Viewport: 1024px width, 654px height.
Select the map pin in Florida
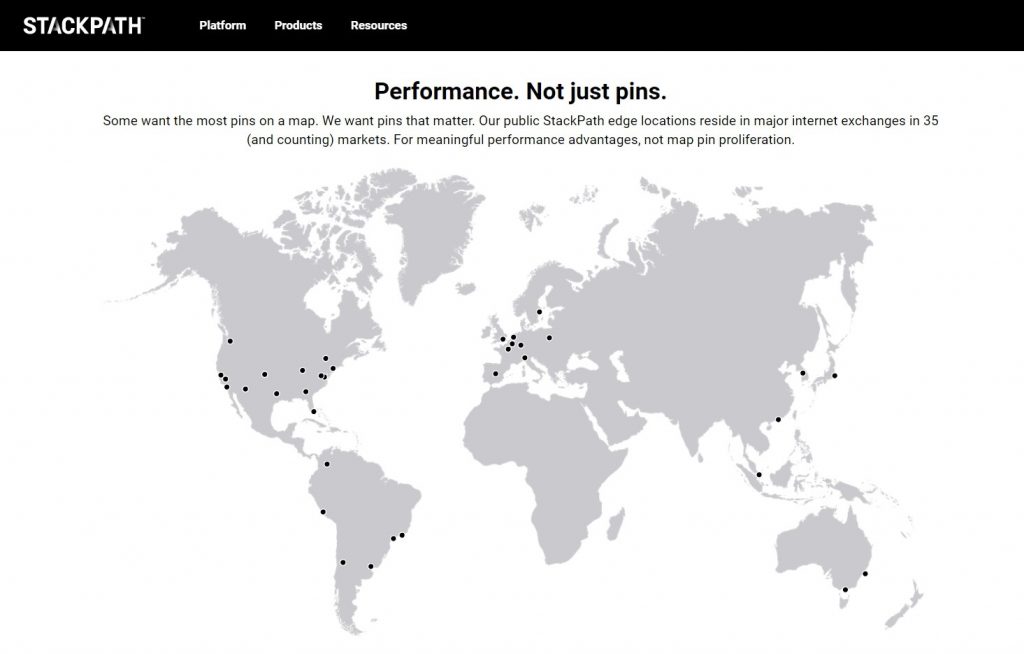tap(313, 411)
